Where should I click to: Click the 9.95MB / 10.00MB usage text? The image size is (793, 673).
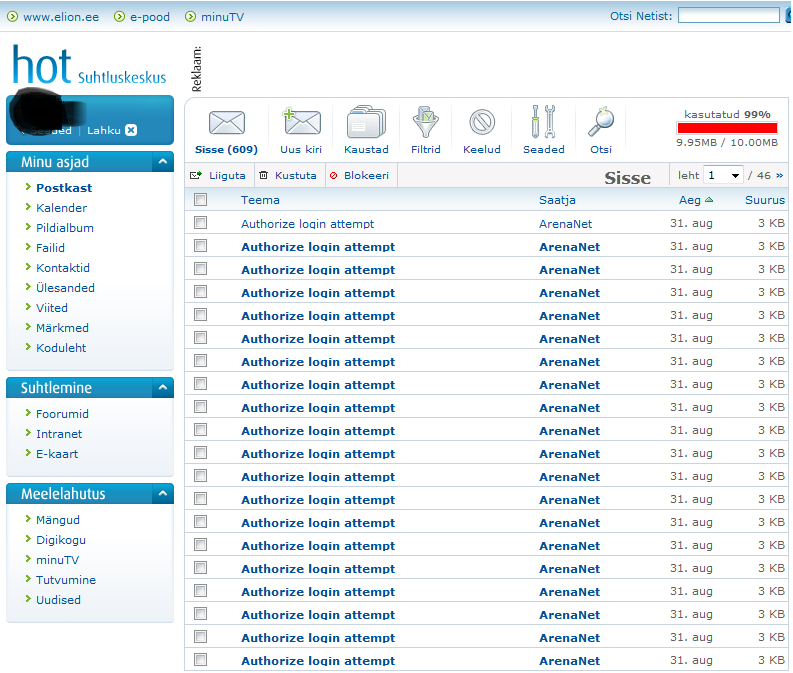click(727, 142)
